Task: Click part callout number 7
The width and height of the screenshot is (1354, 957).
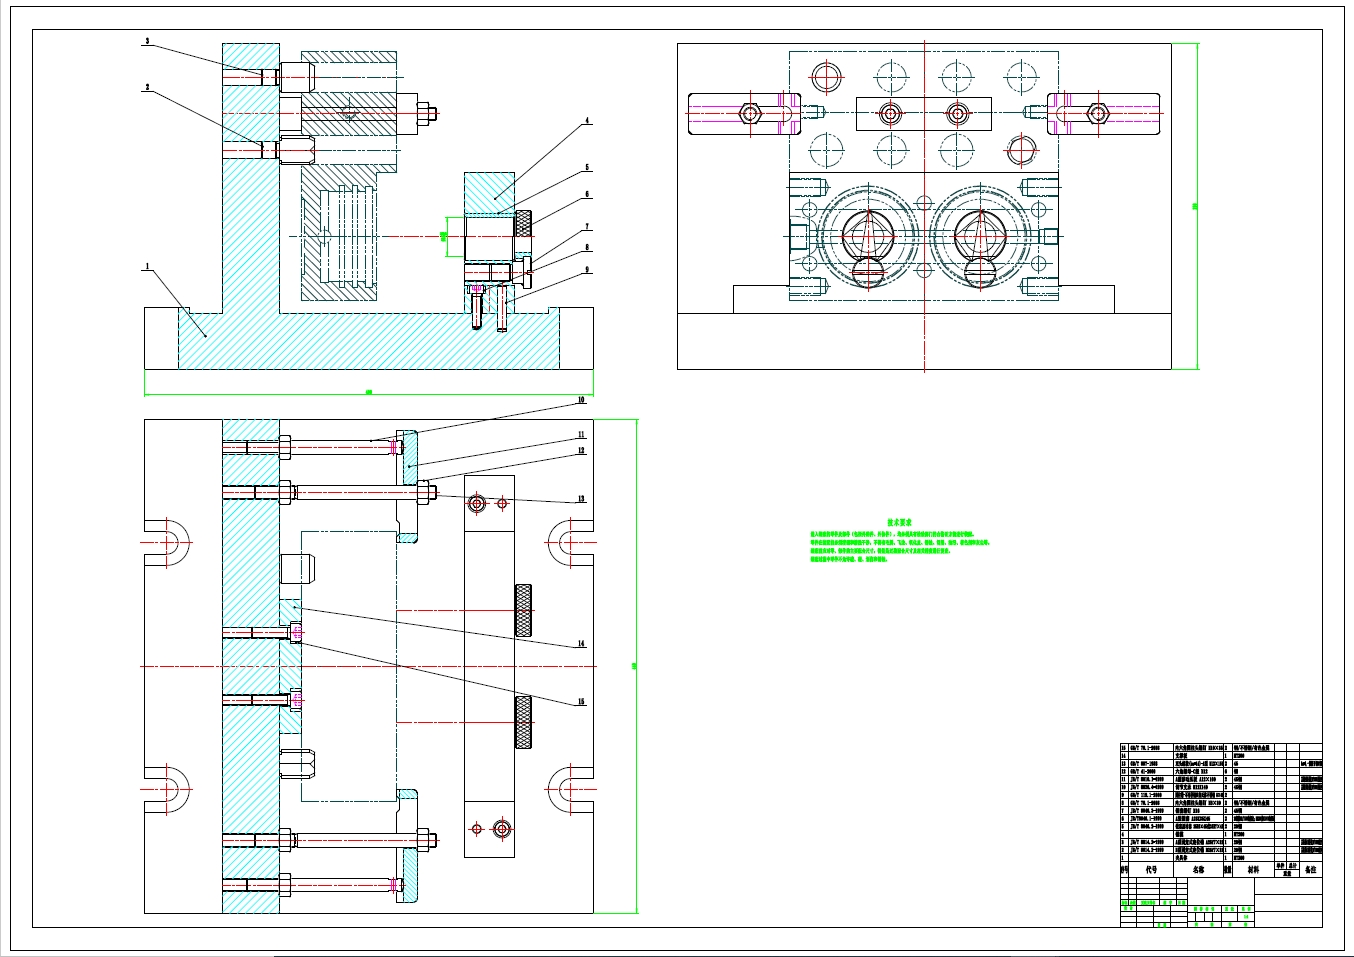Action: pyautogui.click(x=587, y=227)
